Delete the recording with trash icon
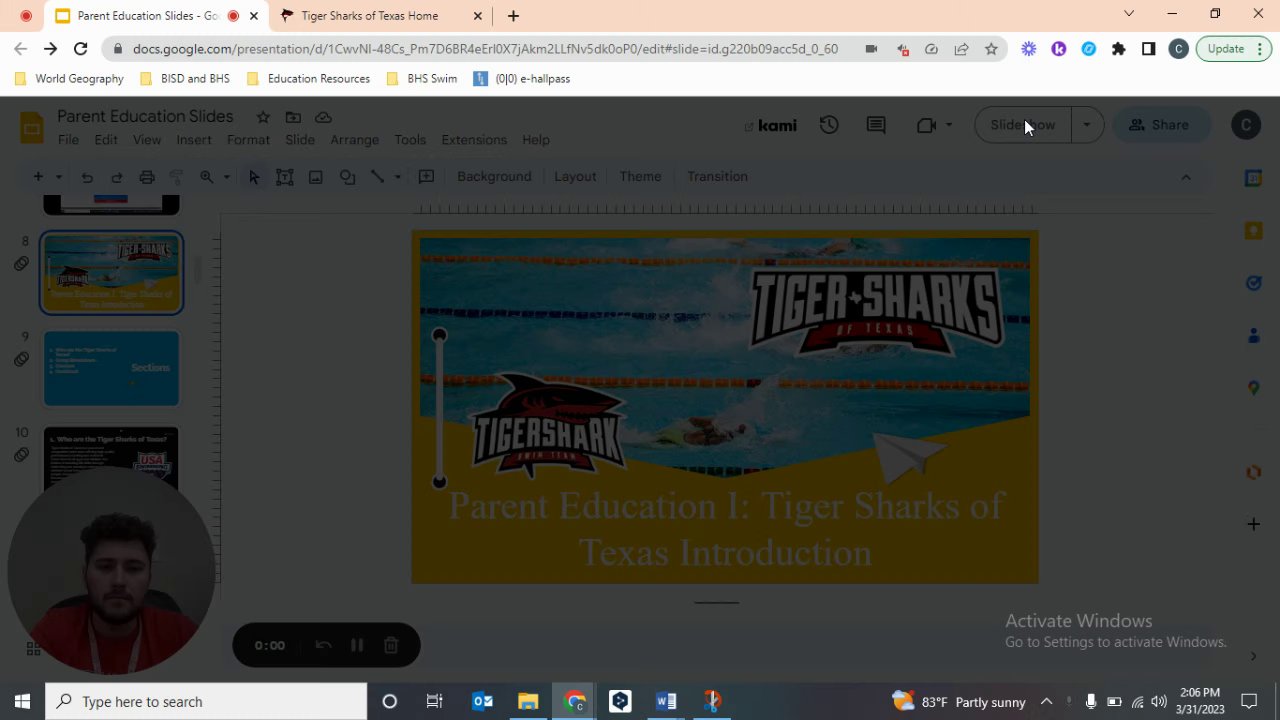This screenshot has width=1280, height=720. (391, 645)
